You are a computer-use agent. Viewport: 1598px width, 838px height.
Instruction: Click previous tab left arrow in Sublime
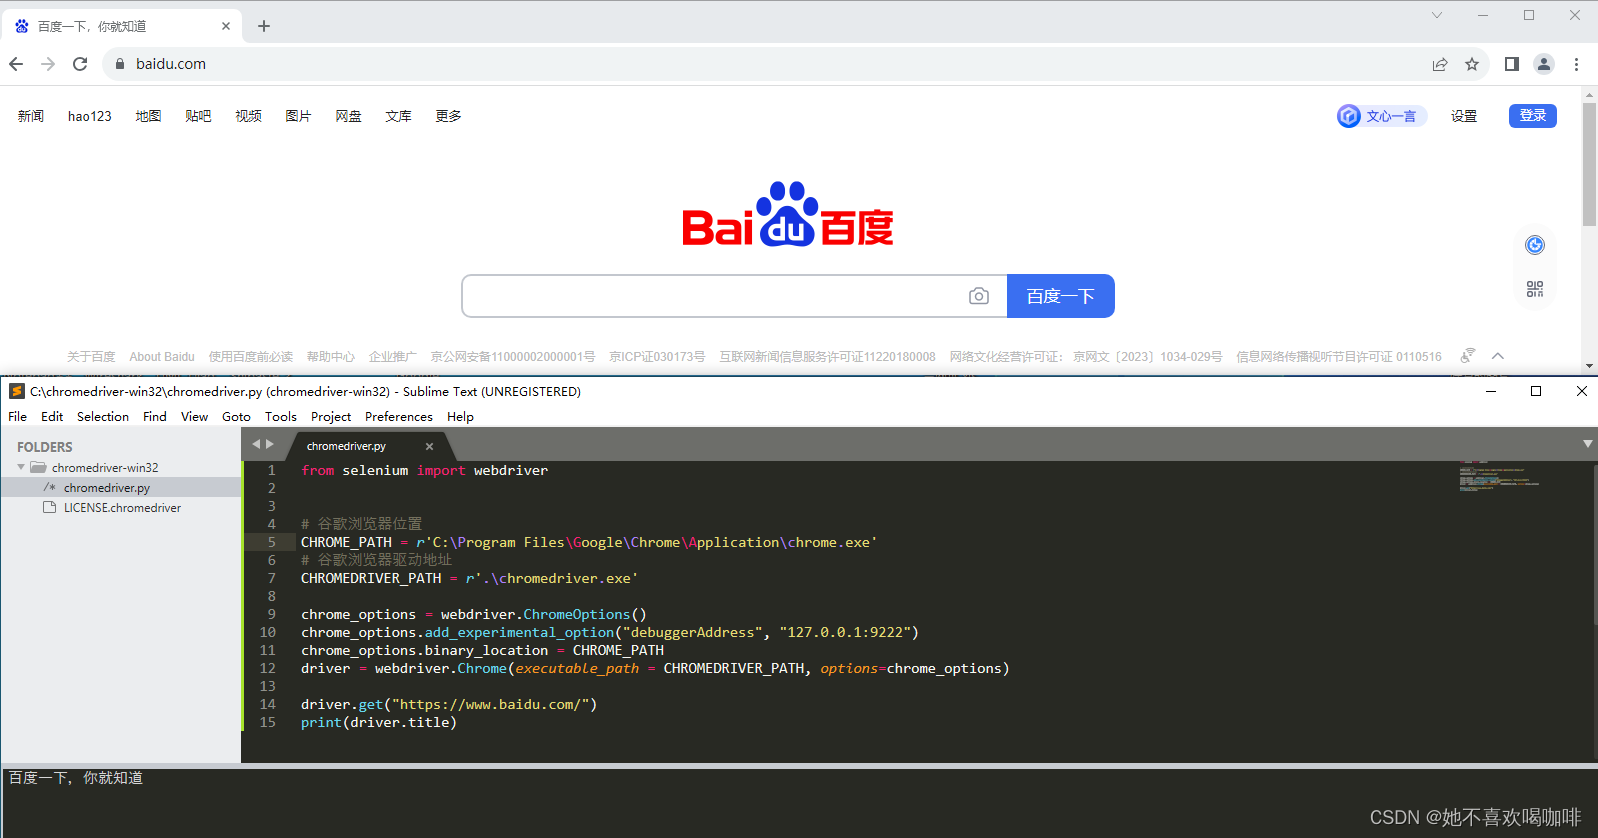256,444
